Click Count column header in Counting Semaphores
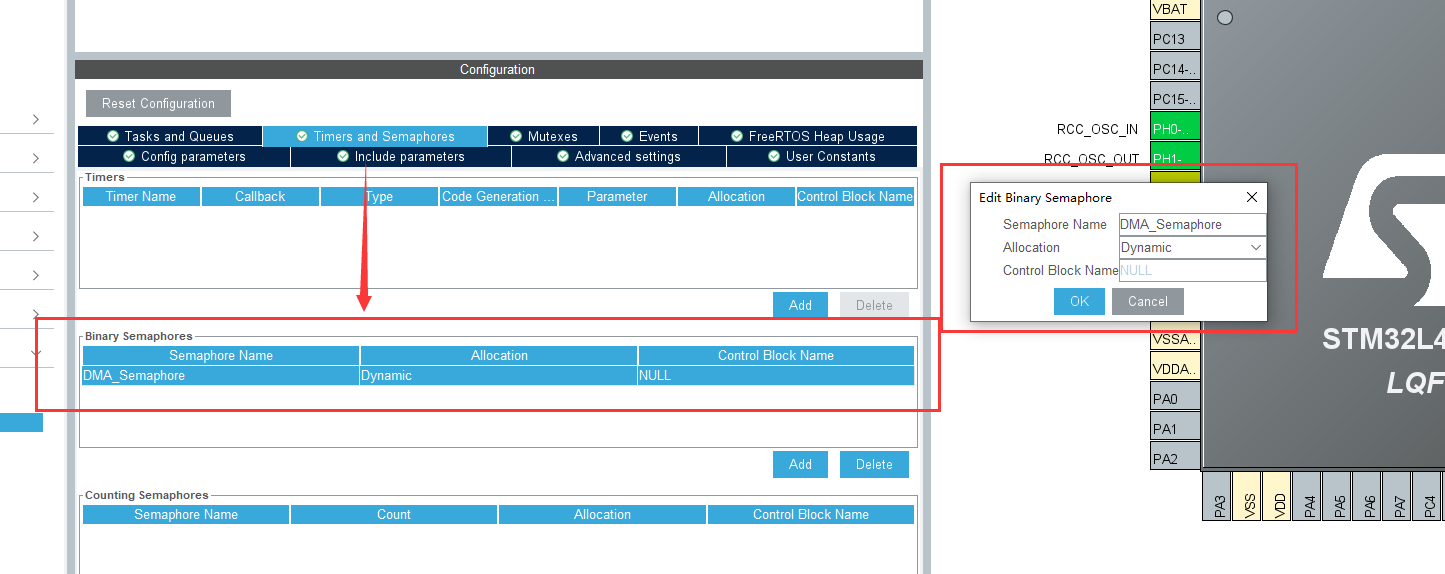 (394, 514)
